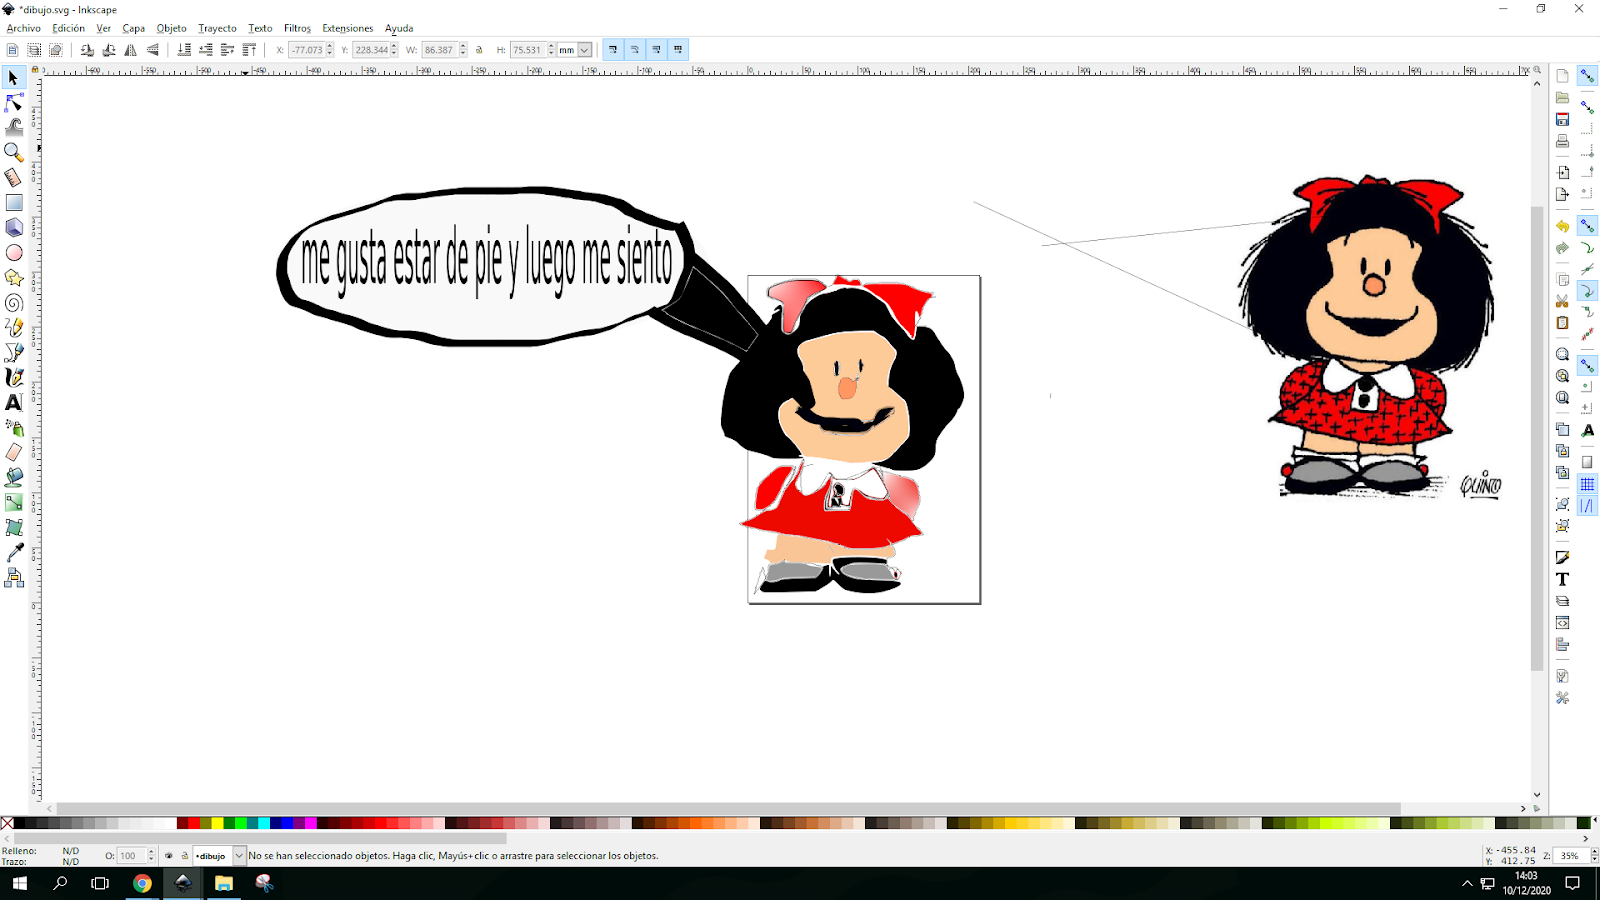Open the Extensiones menu
Viewport: 1600px width, 900px height.
348,28
